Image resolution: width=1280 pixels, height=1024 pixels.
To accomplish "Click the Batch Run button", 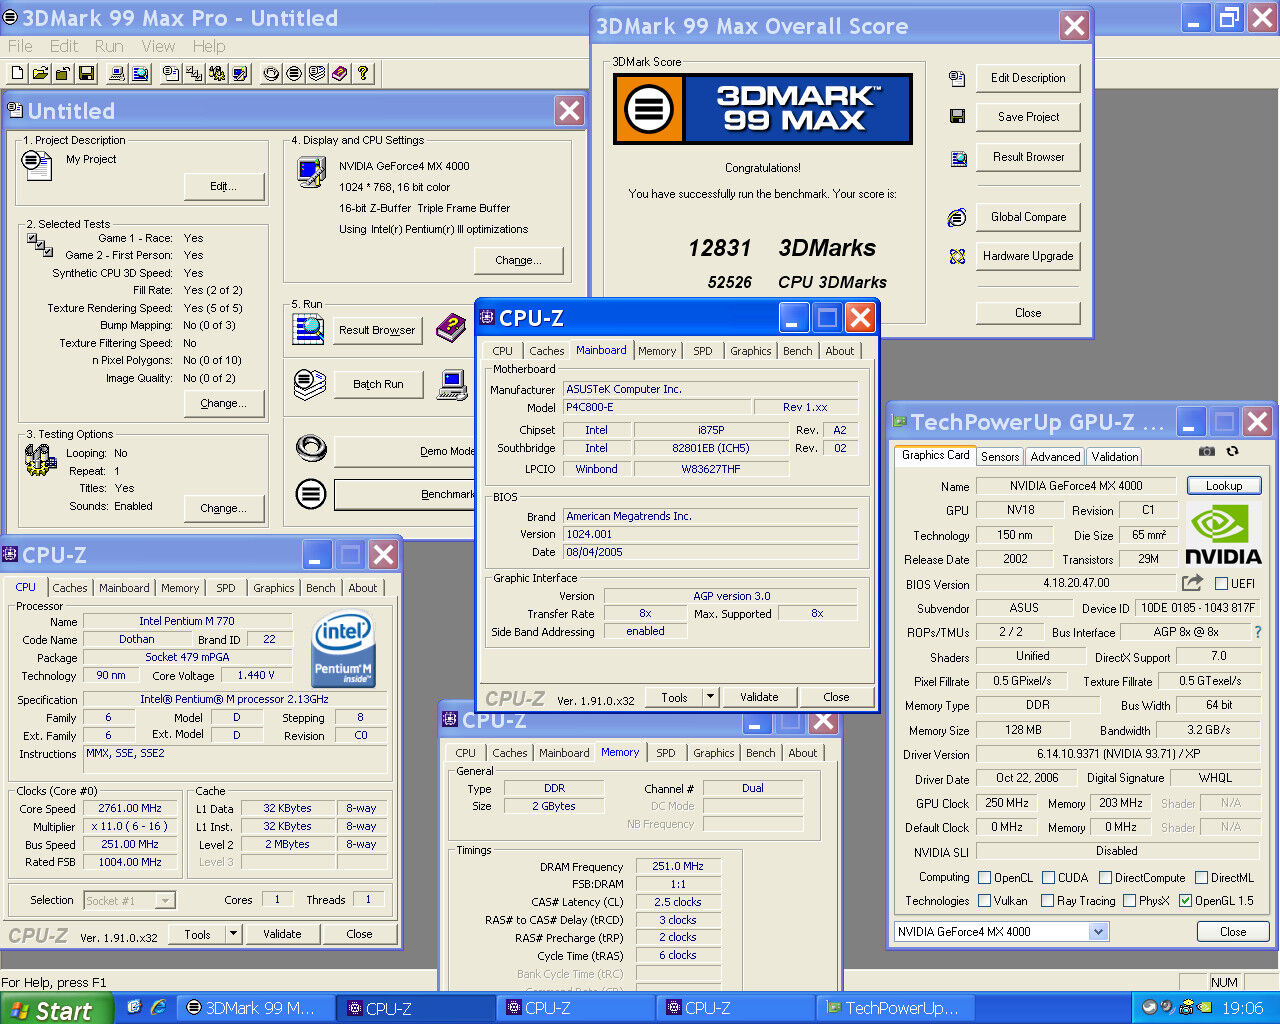I will [x=378, y=384].
